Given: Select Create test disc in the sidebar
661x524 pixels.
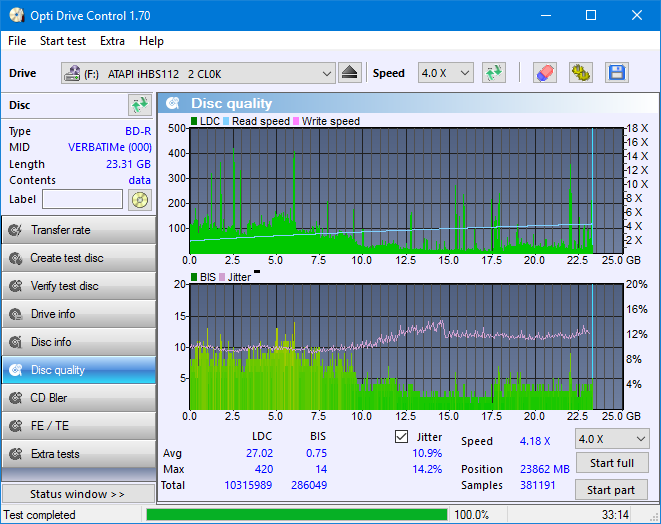Looking at the screenshot, I should pyautogui.click(x=79, y=258).
